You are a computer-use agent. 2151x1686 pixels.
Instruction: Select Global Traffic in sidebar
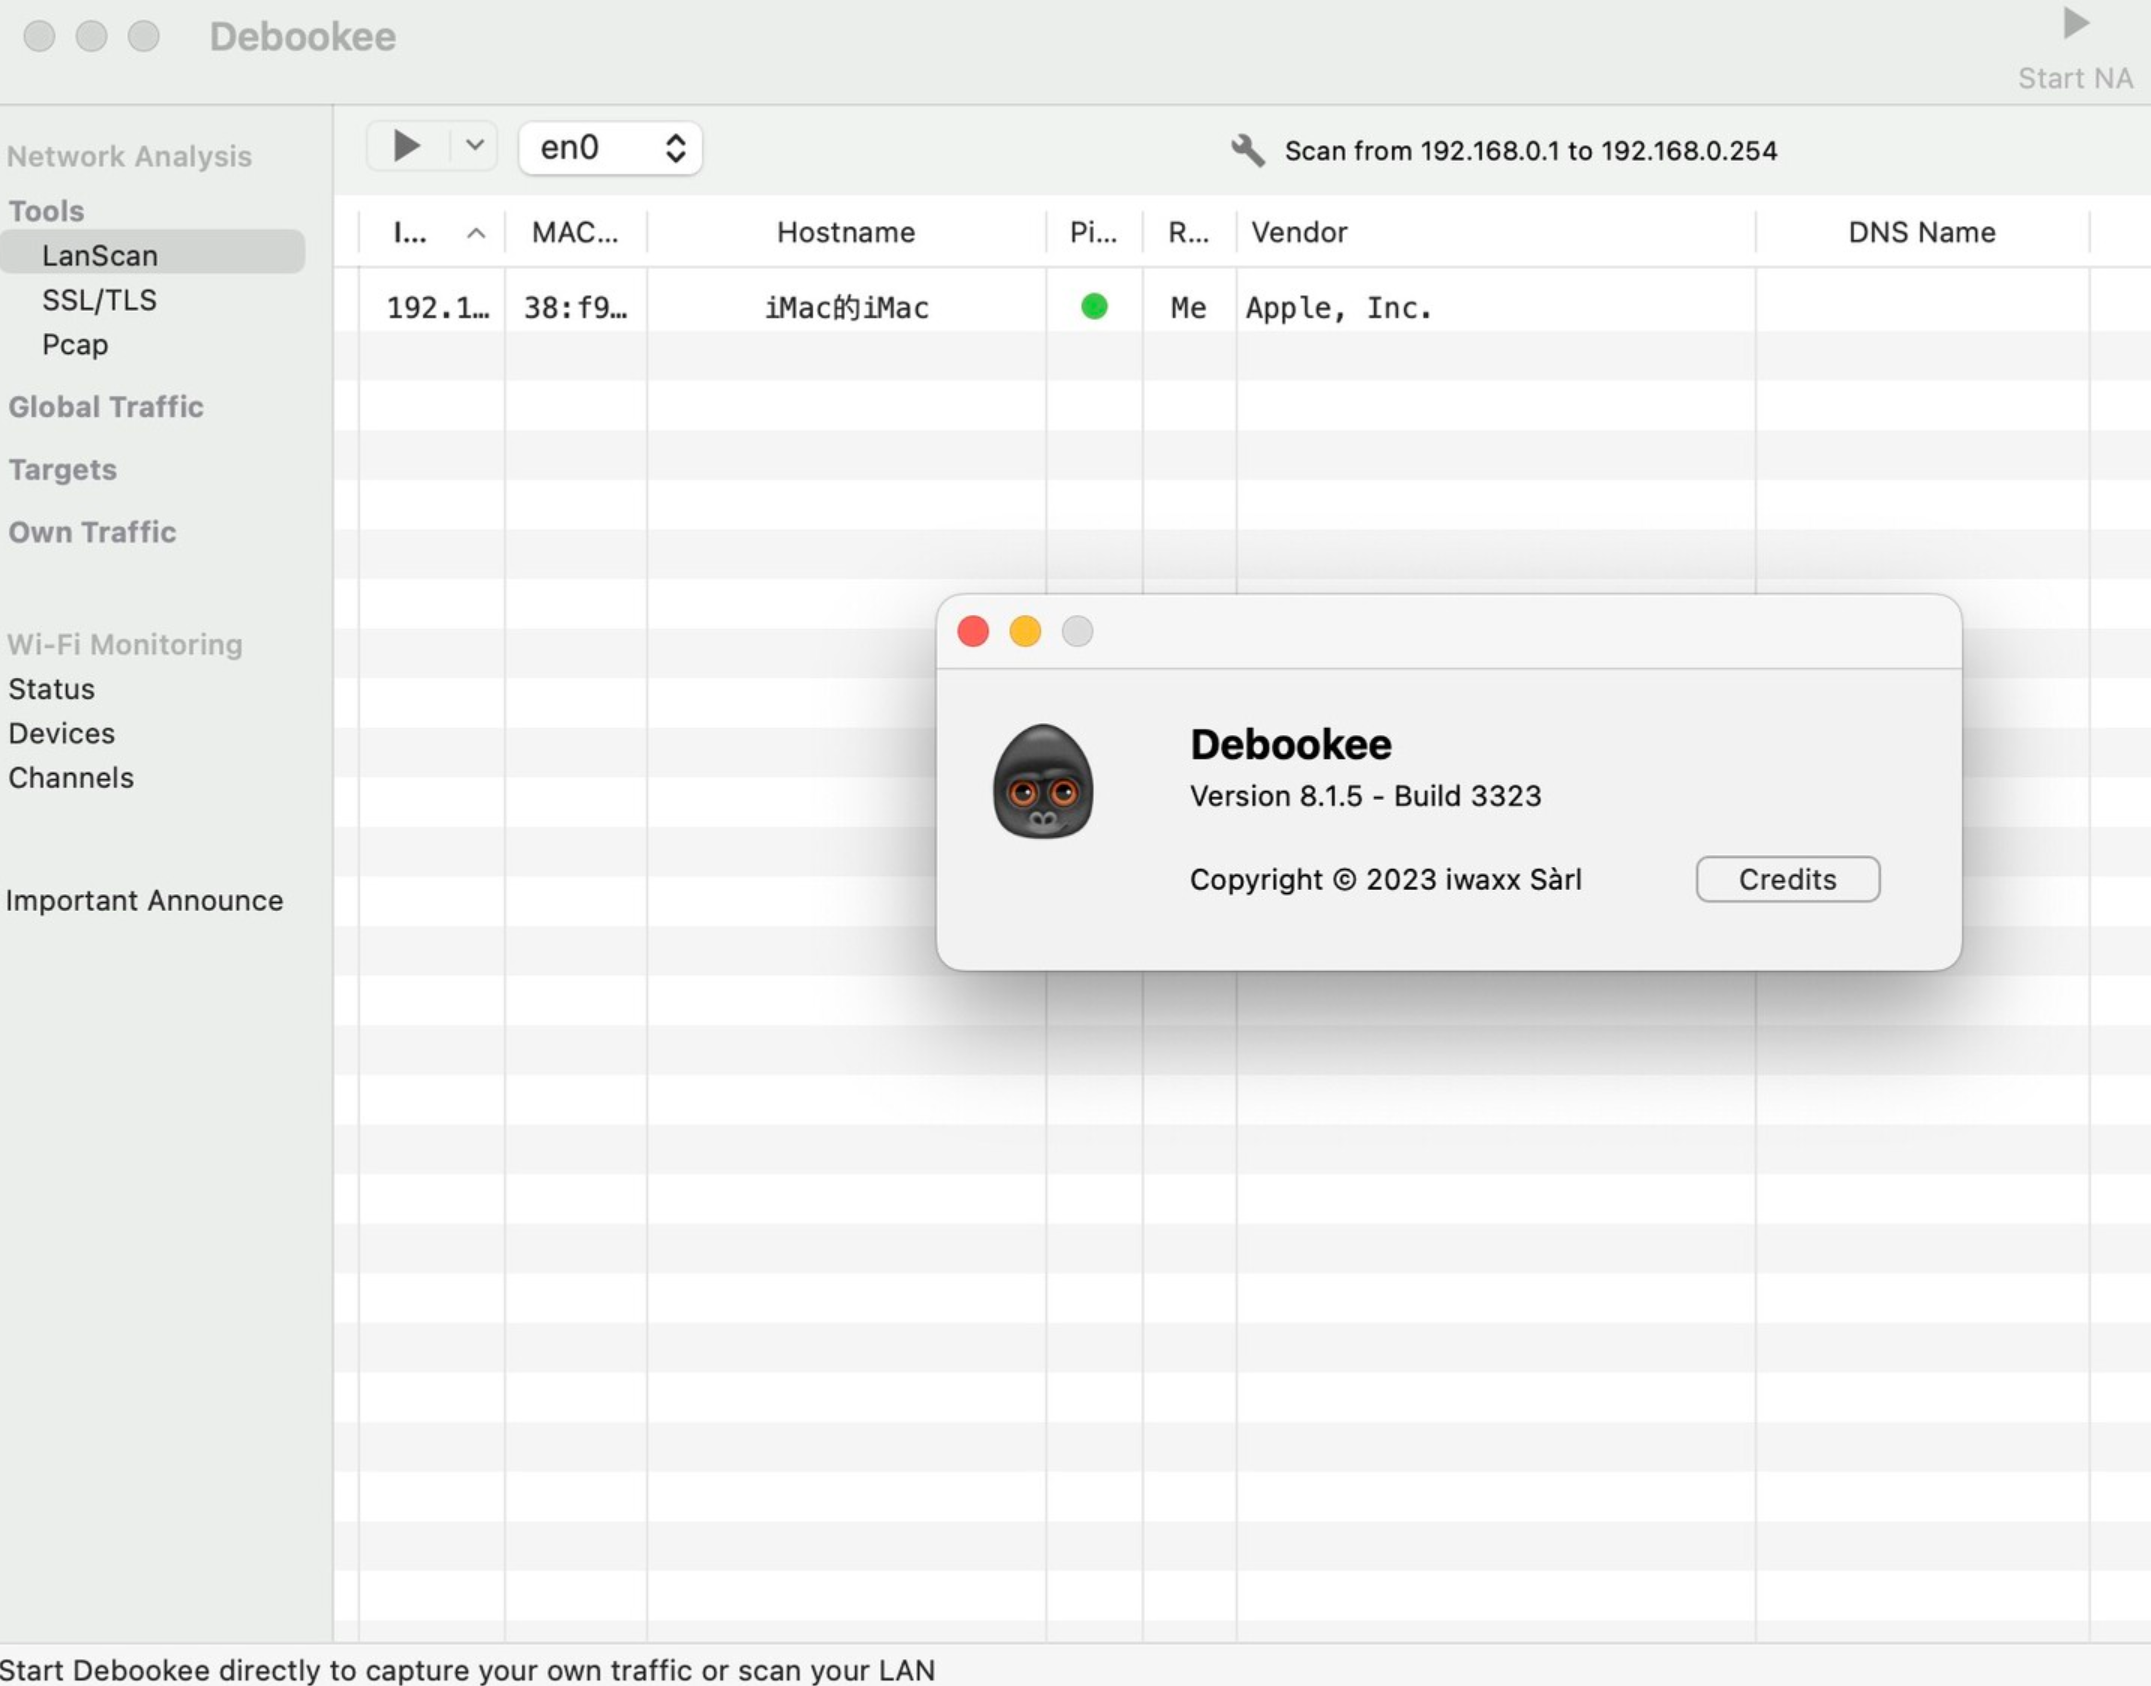click(x=106, y=406)
